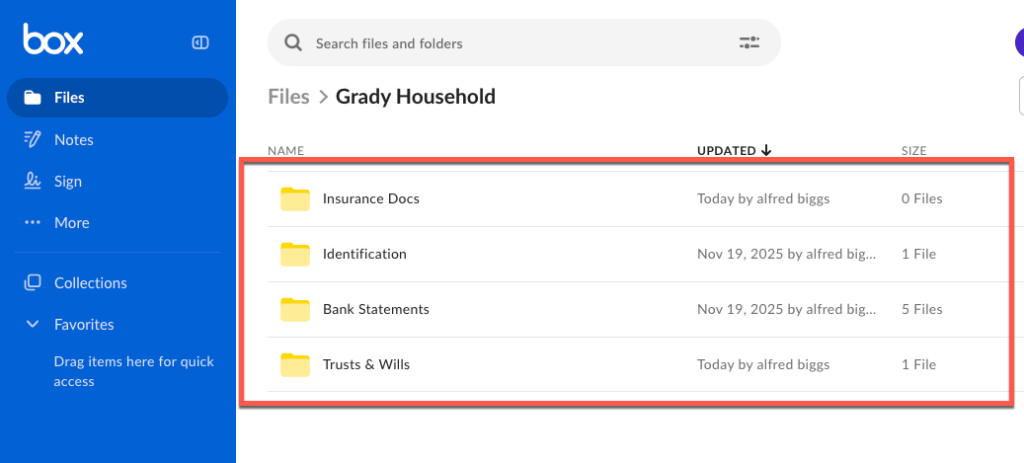The width and height of the screenshot is (1024, 463).
Task: Collapse the Favorites section chevron
Action: pos(33,325)
